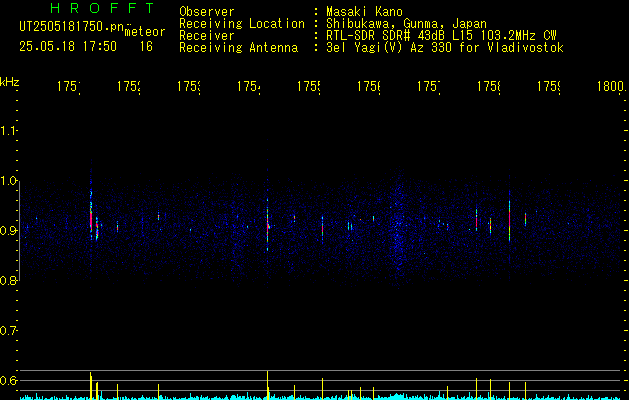This screenshot has width=629, height=400.
Task: Click the 1800 time axis label
Action: point(611,86)
